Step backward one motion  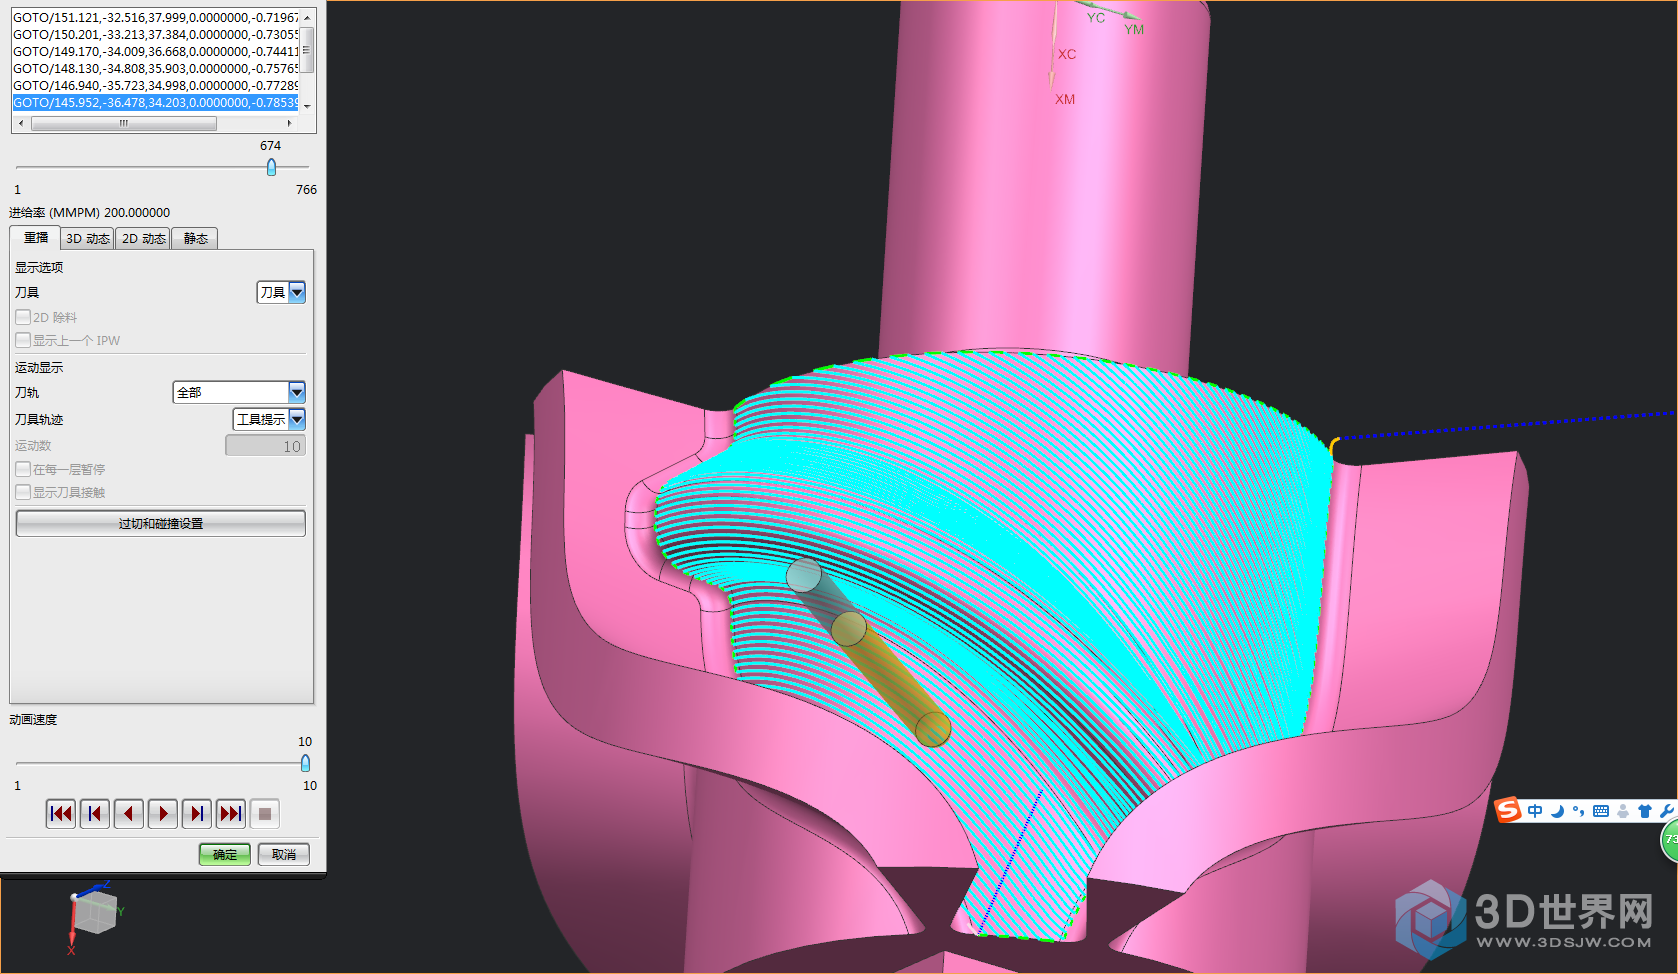(129, 814)
